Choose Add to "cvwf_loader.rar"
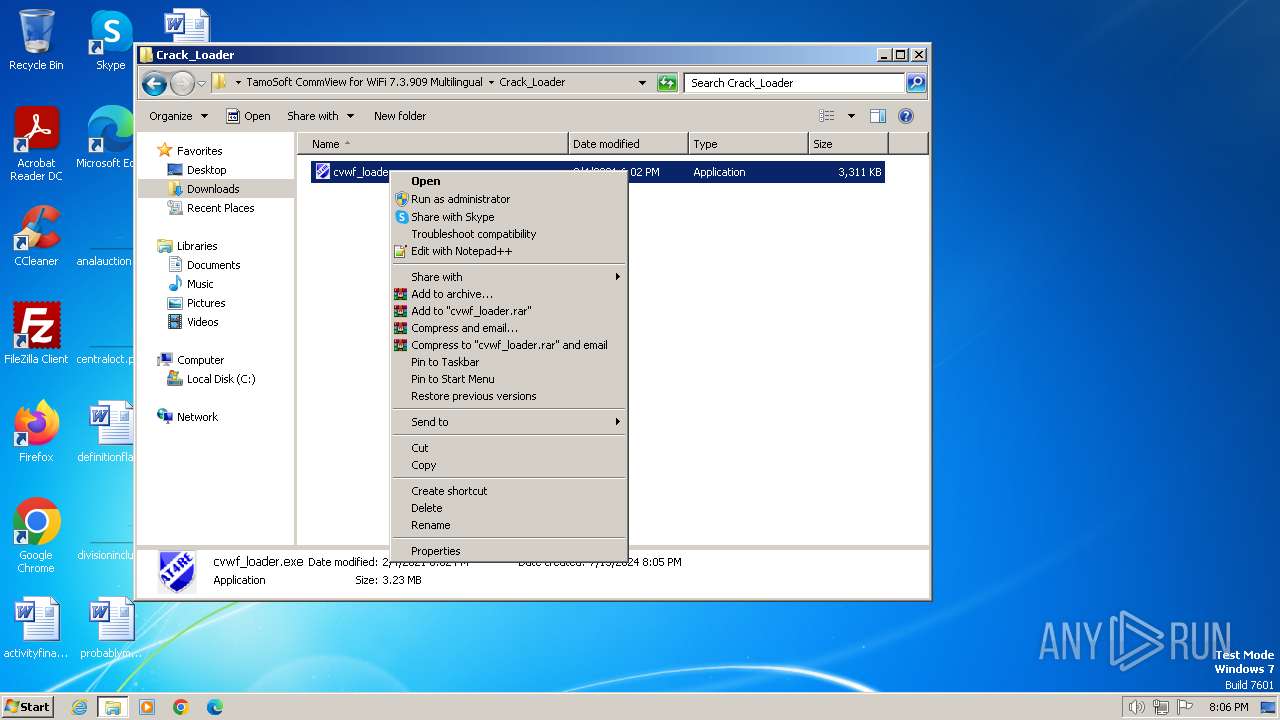This screenshot has height=720, width=1280. point(508,311)
